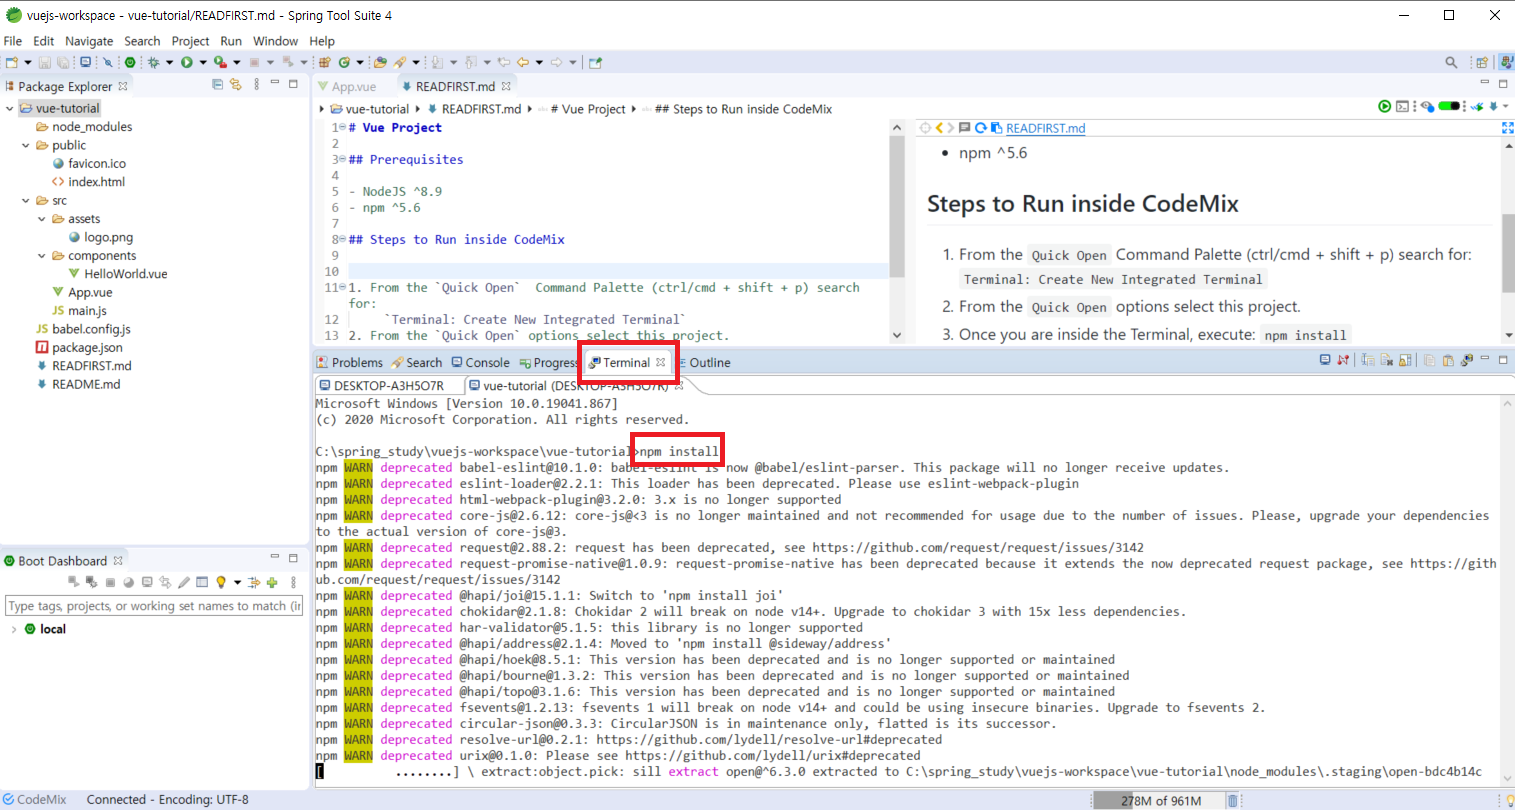Collapse the src folder in Package Explorer
1515x810 pixels.
[x=25, y=199]
